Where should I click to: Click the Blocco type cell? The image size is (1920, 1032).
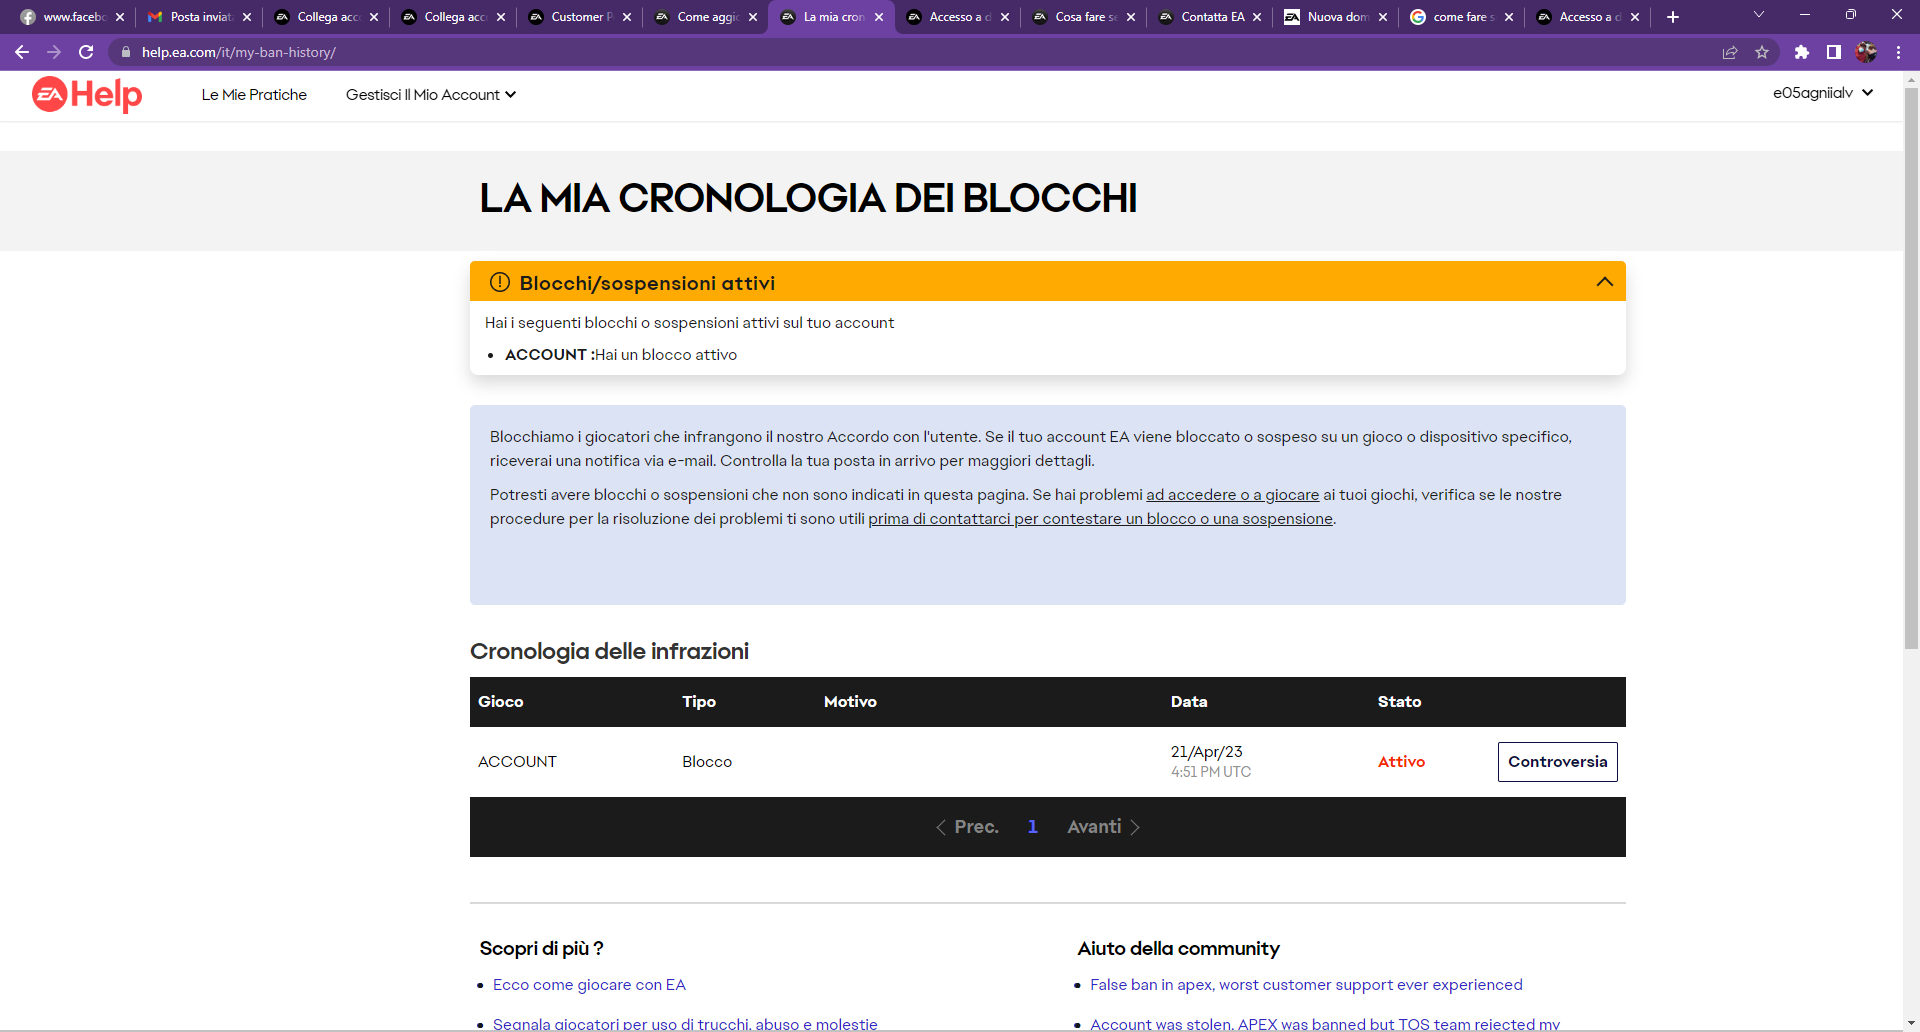coord(707,762)
